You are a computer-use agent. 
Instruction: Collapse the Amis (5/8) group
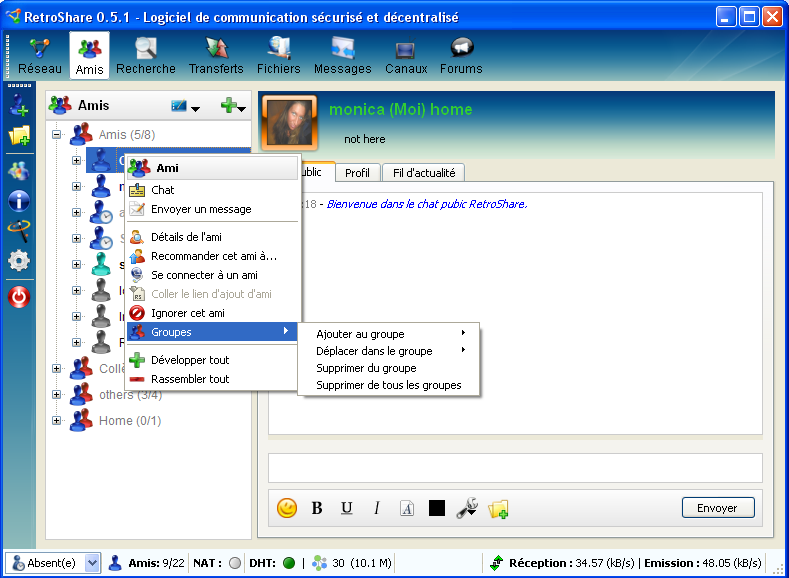[x=56, y=134]
